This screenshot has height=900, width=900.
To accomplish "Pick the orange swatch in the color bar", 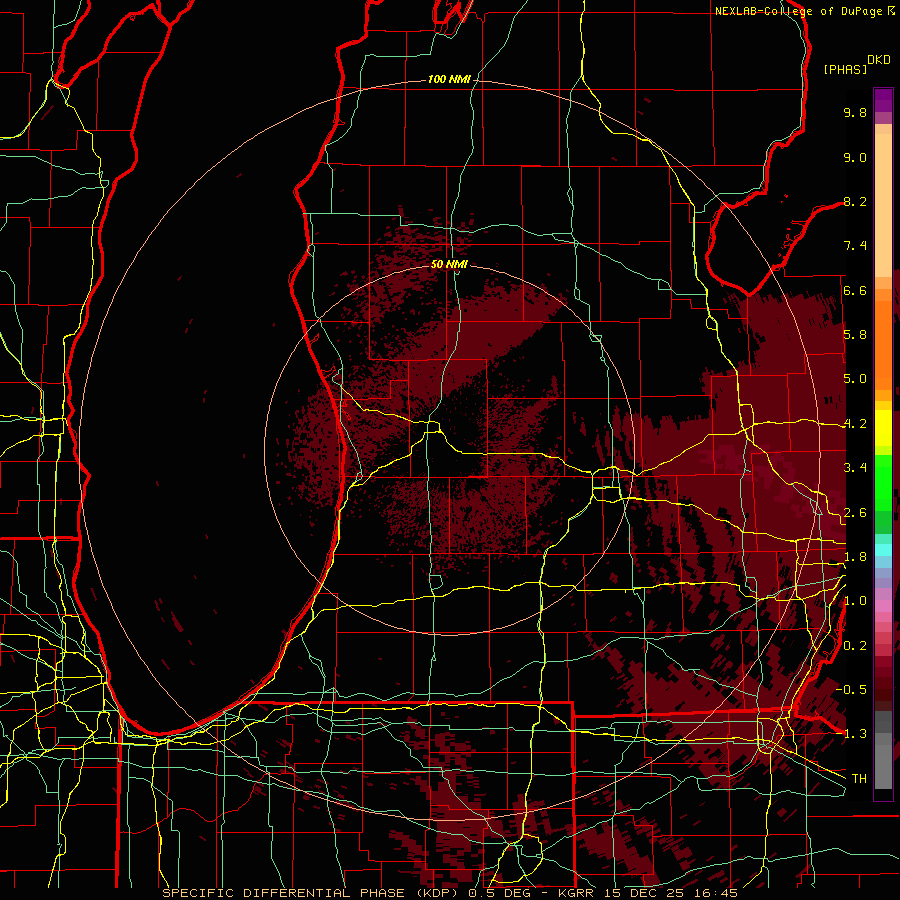I will pos(883,344).
